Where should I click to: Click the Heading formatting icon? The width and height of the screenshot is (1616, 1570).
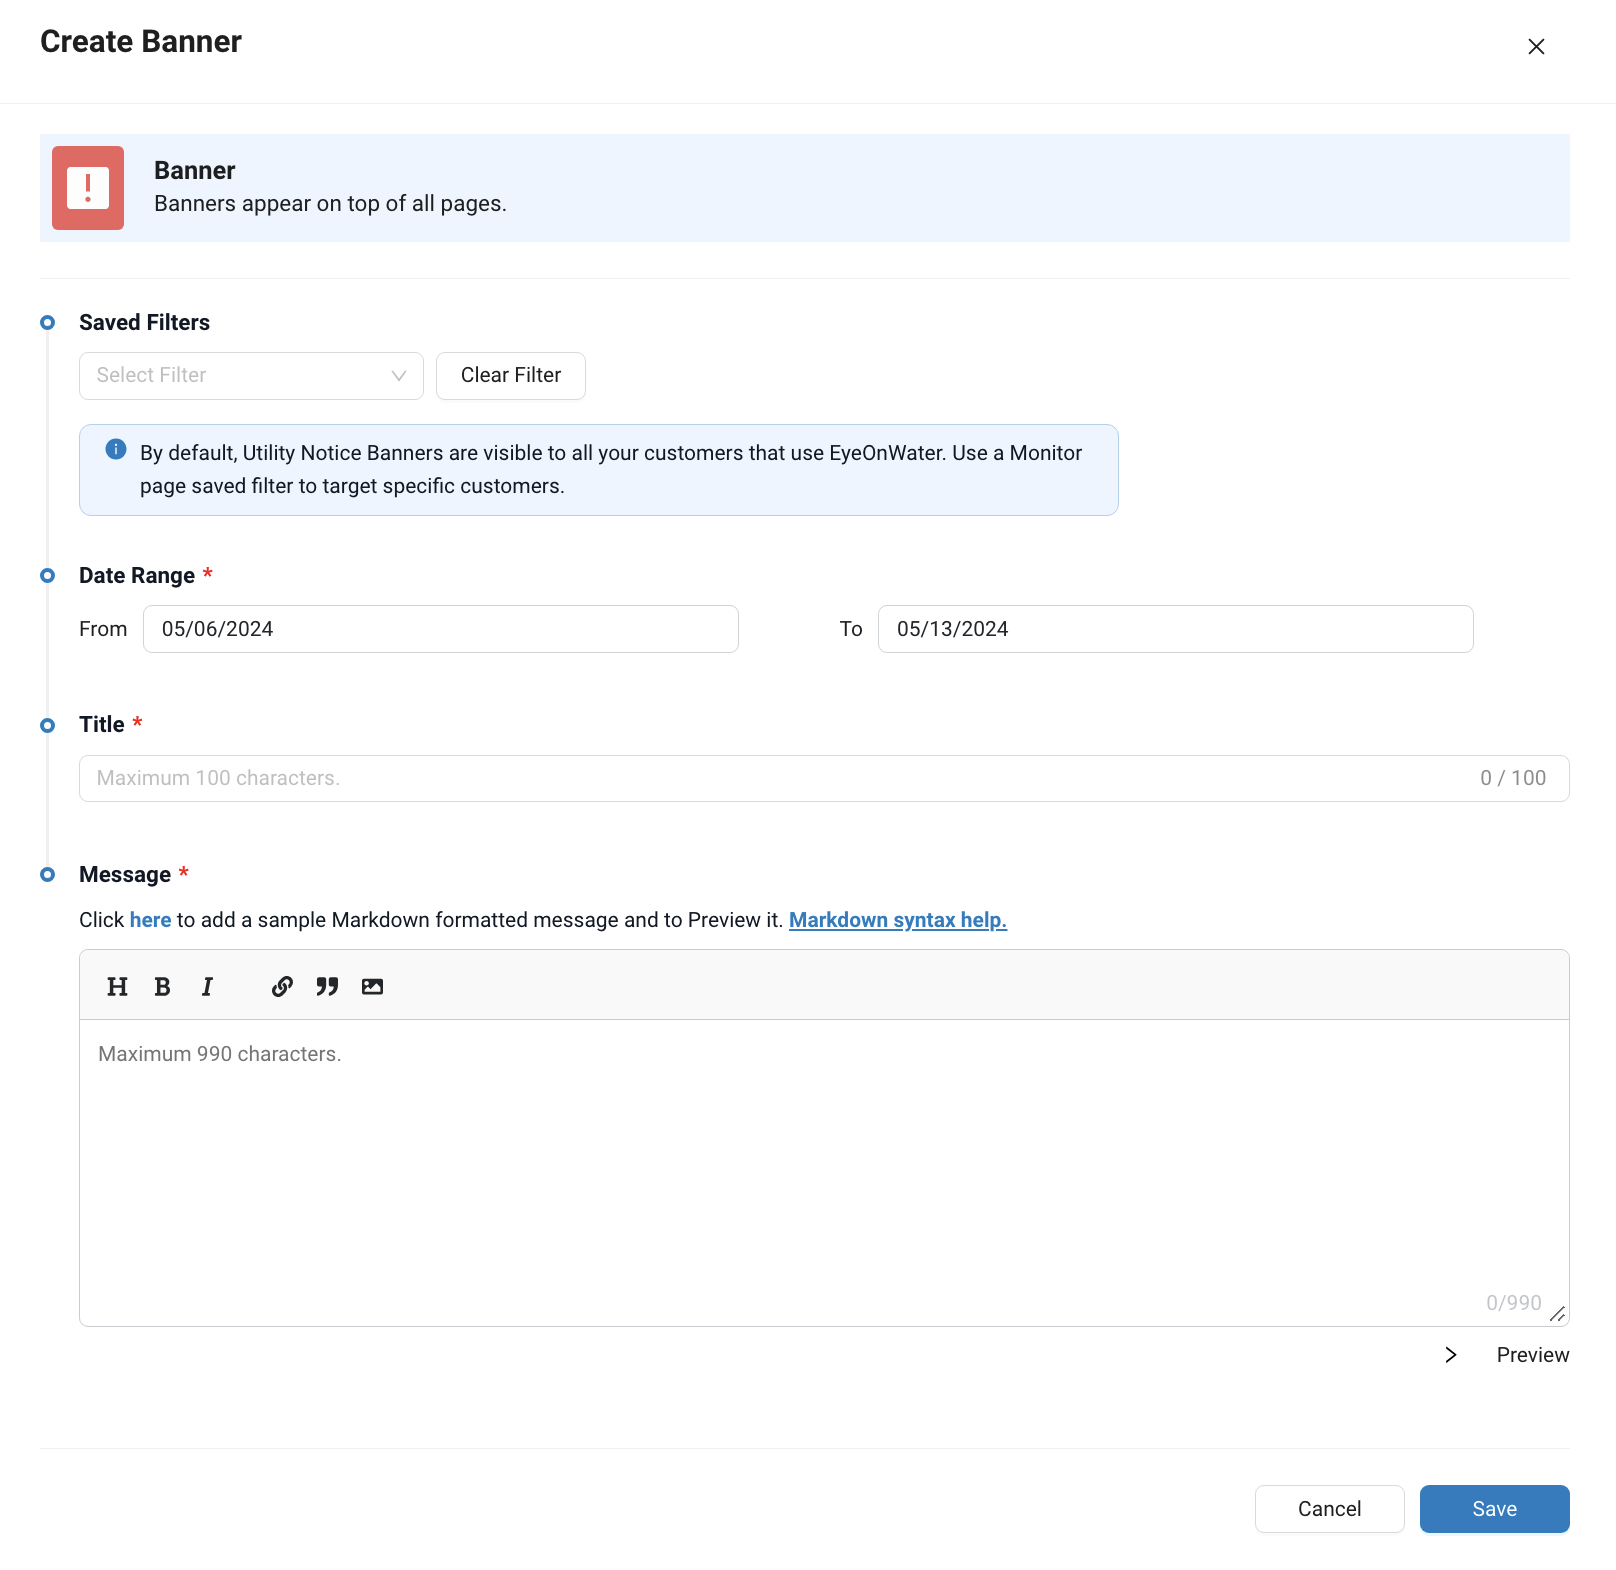click(117, 987)
